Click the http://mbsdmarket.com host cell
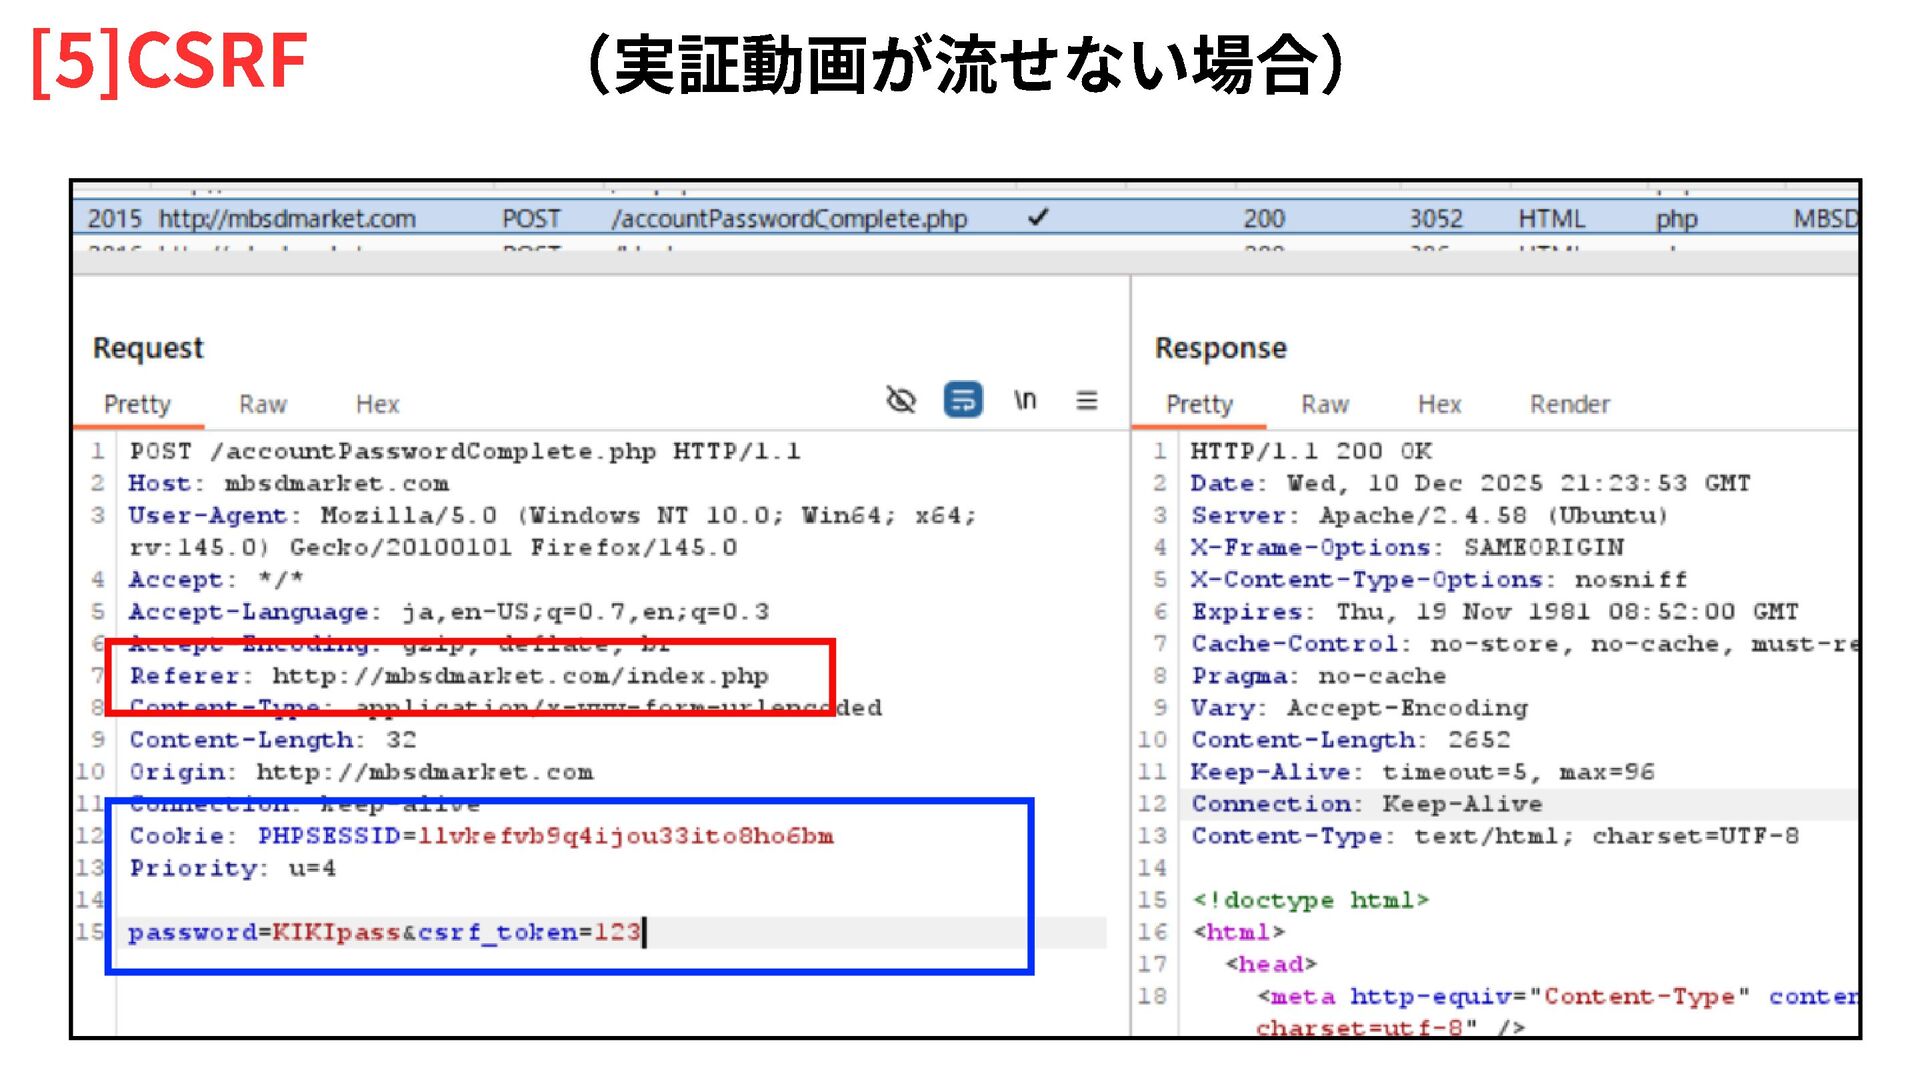The image size is (1920, 1080). (287, 218)
